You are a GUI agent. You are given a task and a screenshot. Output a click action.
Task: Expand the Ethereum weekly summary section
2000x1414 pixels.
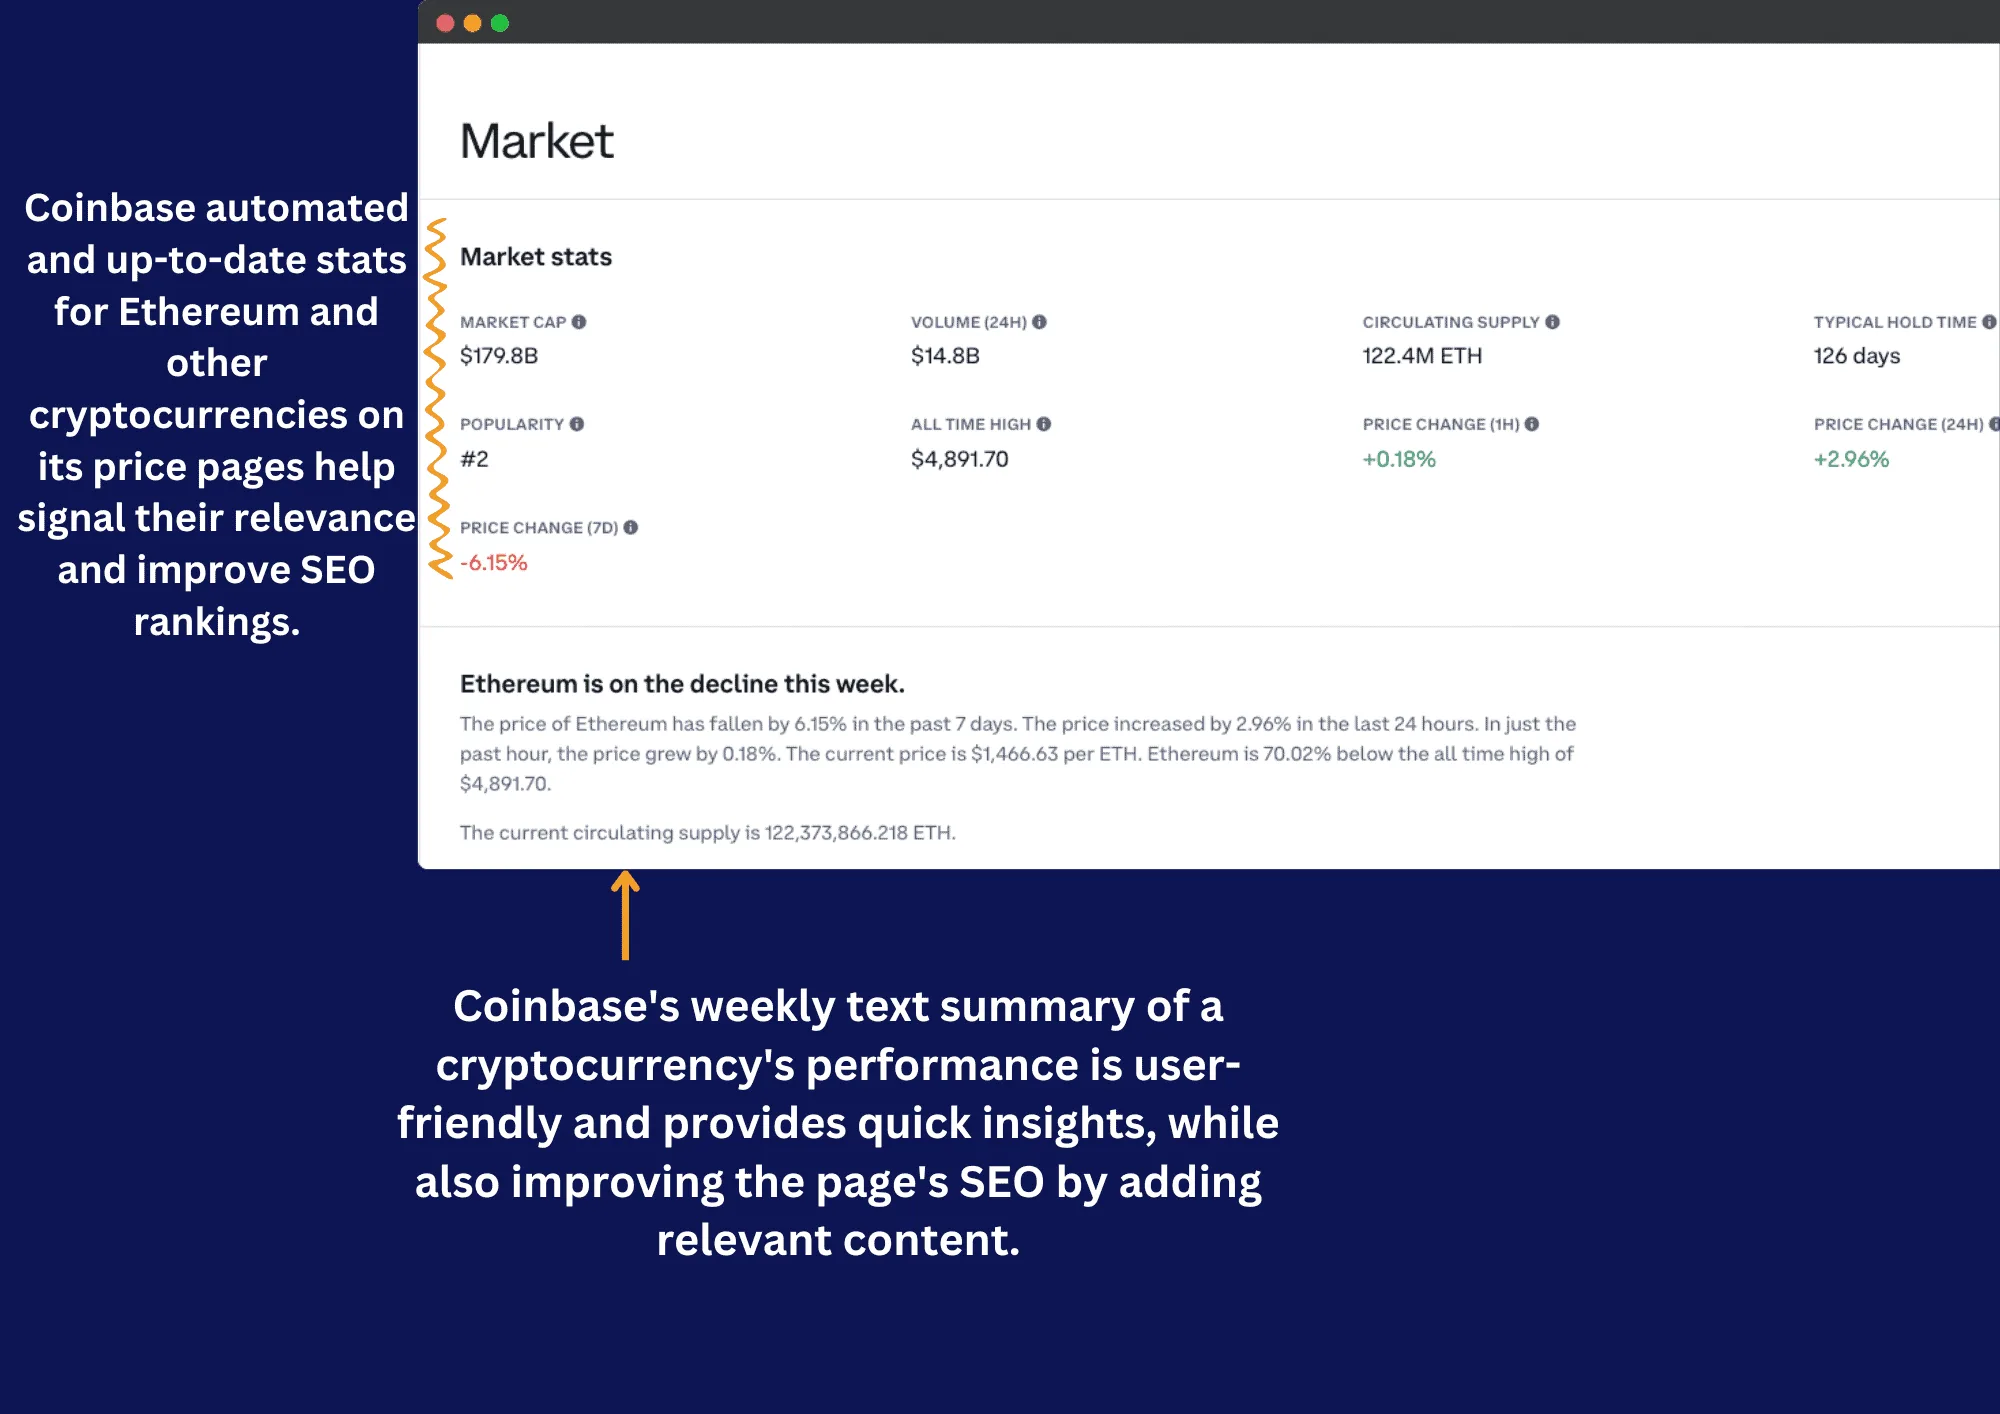click(682, 684)
